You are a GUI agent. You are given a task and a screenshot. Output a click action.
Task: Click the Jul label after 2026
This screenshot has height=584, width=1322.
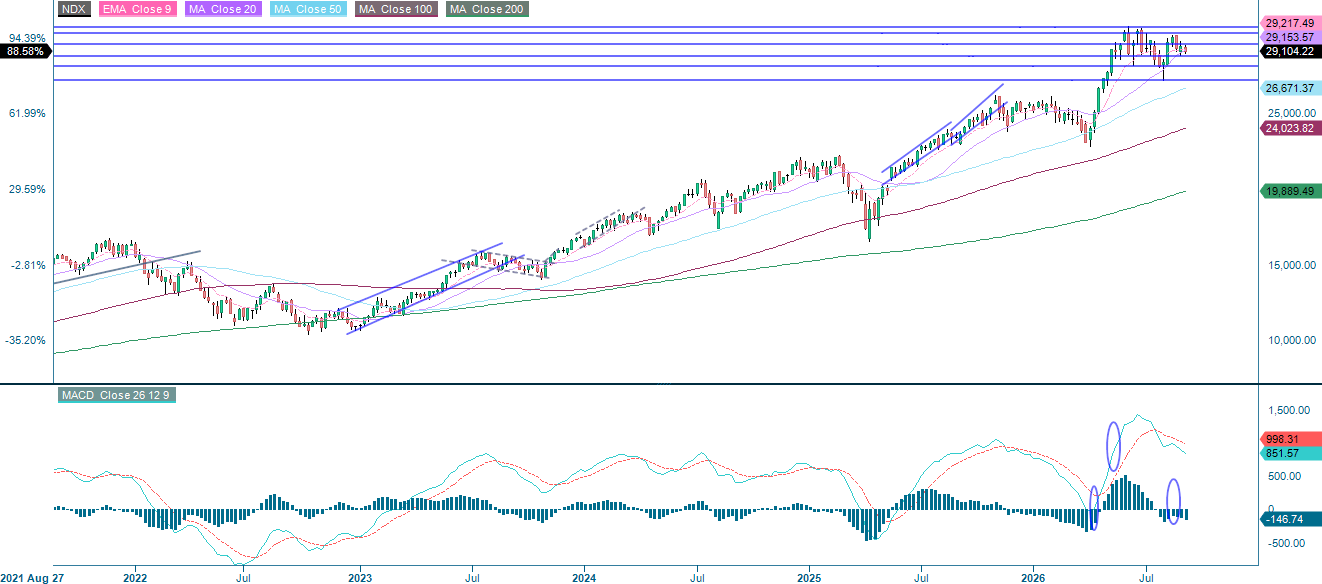[x=1146, y=577]
